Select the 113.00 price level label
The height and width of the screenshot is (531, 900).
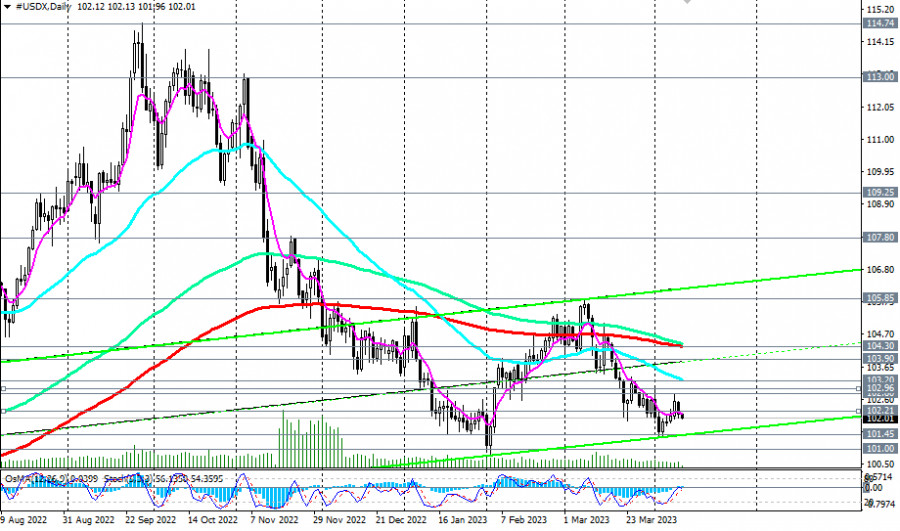click(x=879, y=76)
